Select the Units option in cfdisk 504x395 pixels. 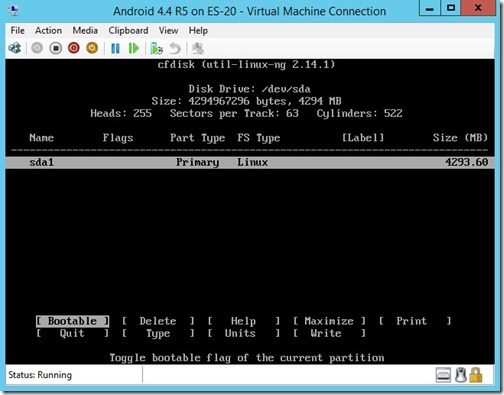click(x=244, y=333)
